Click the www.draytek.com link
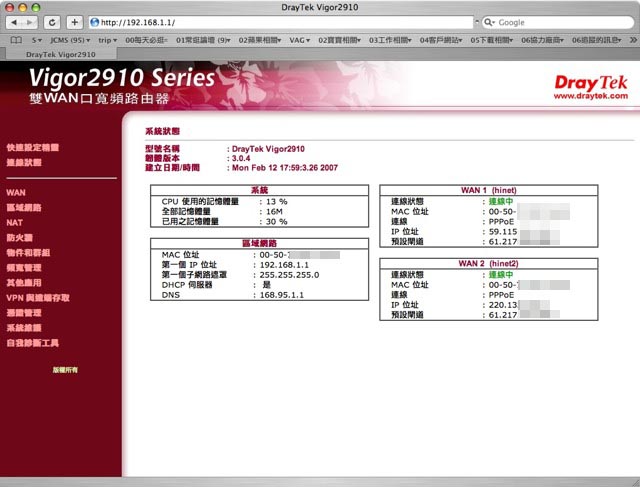Screen dimensions: 640x487 coord(591,96)
